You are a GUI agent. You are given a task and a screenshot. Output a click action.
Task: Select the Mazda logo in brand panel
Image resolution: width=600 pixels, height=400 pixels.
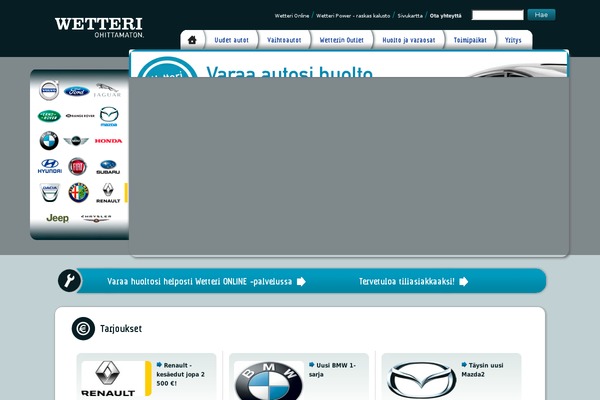(109, 116)
